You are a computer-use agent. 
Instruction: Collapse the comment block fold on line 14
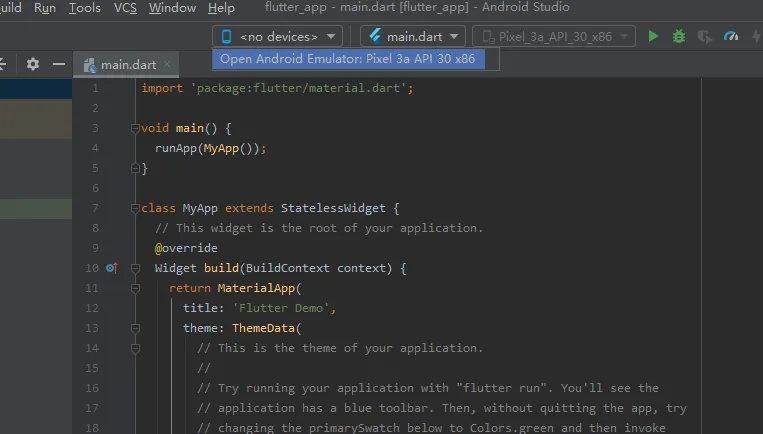click(135, 348)
